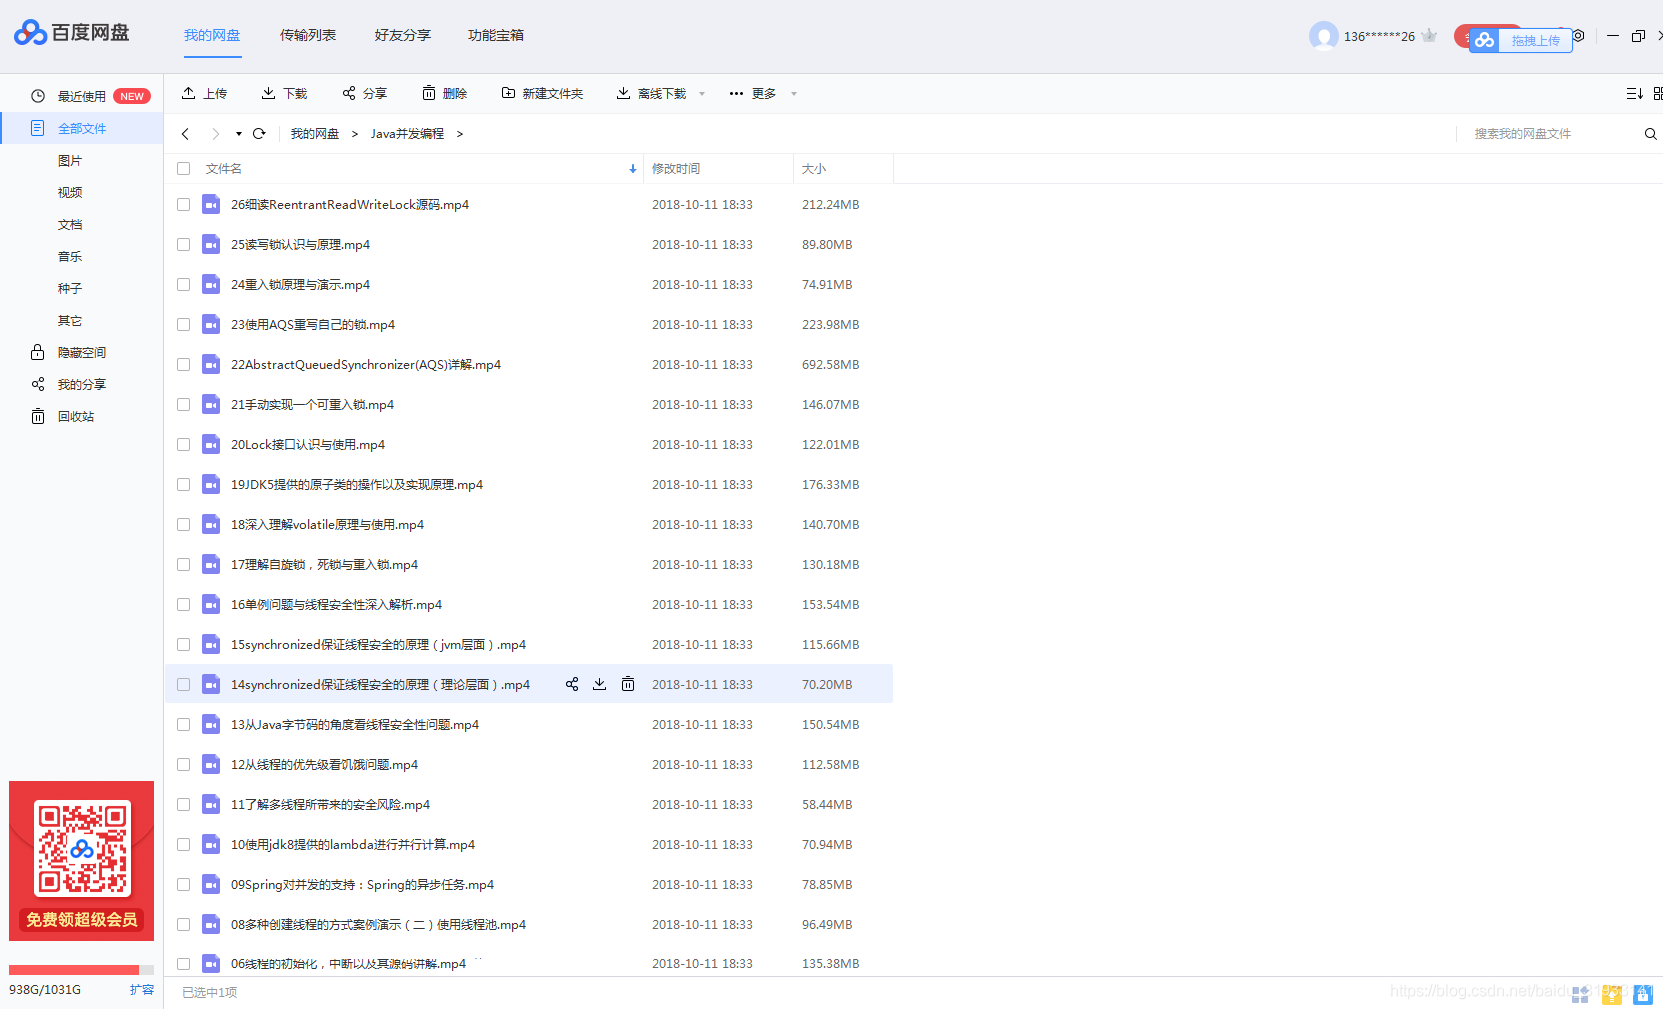Open 文档 category in sidebar
Image resolution: width=1663 pixels, height=1009 pixels.
(x=70, y=224)
